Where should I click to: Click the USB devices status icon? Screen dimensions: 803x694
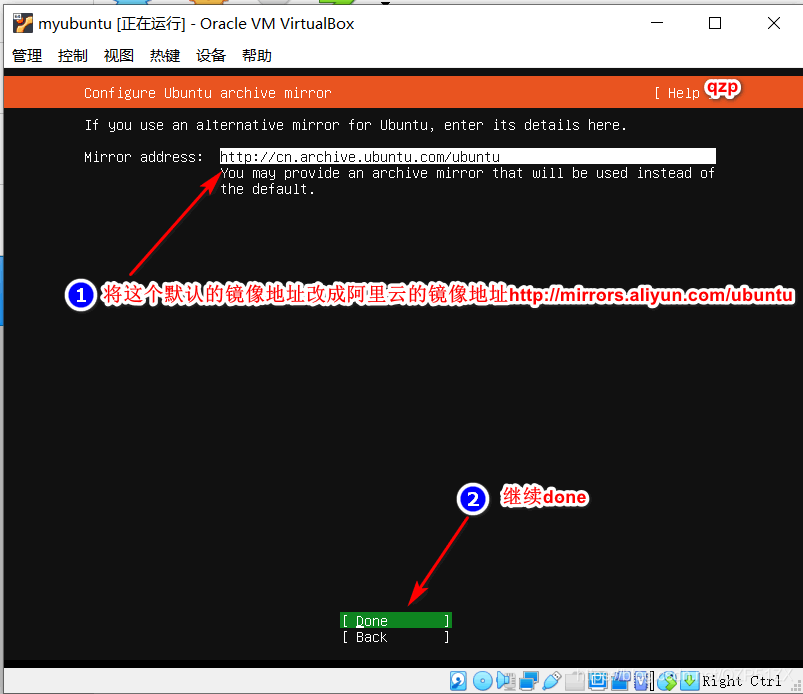tap(552, 681)
